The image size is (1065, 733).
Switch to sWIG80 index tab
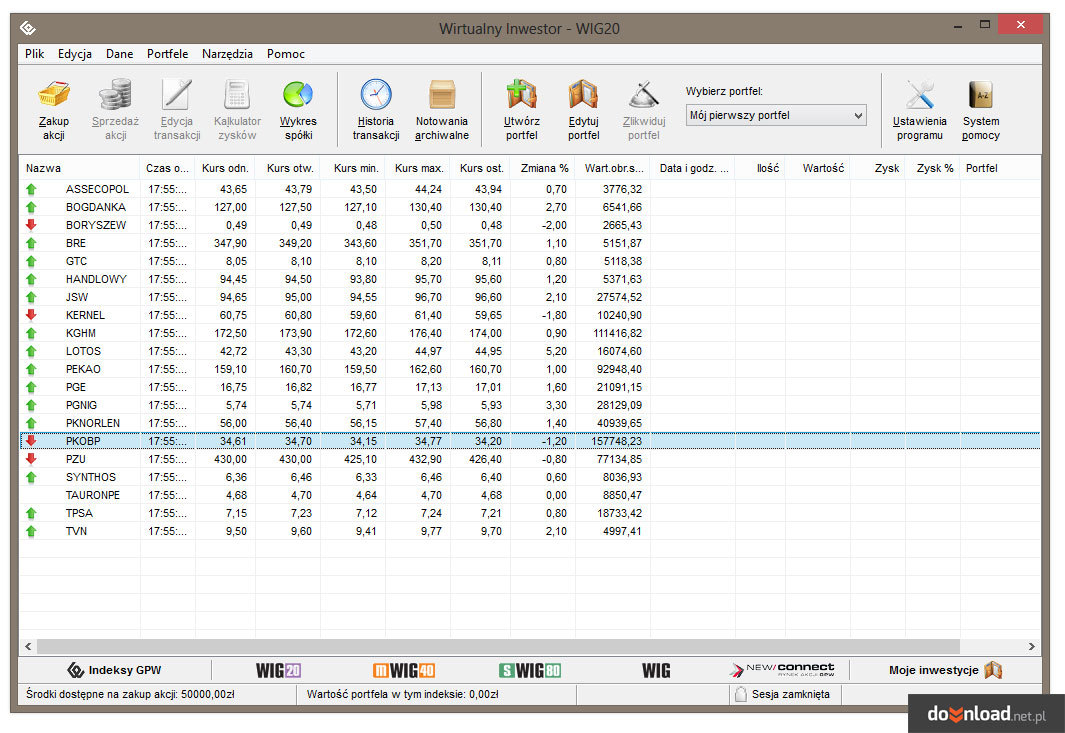[530, 671]
